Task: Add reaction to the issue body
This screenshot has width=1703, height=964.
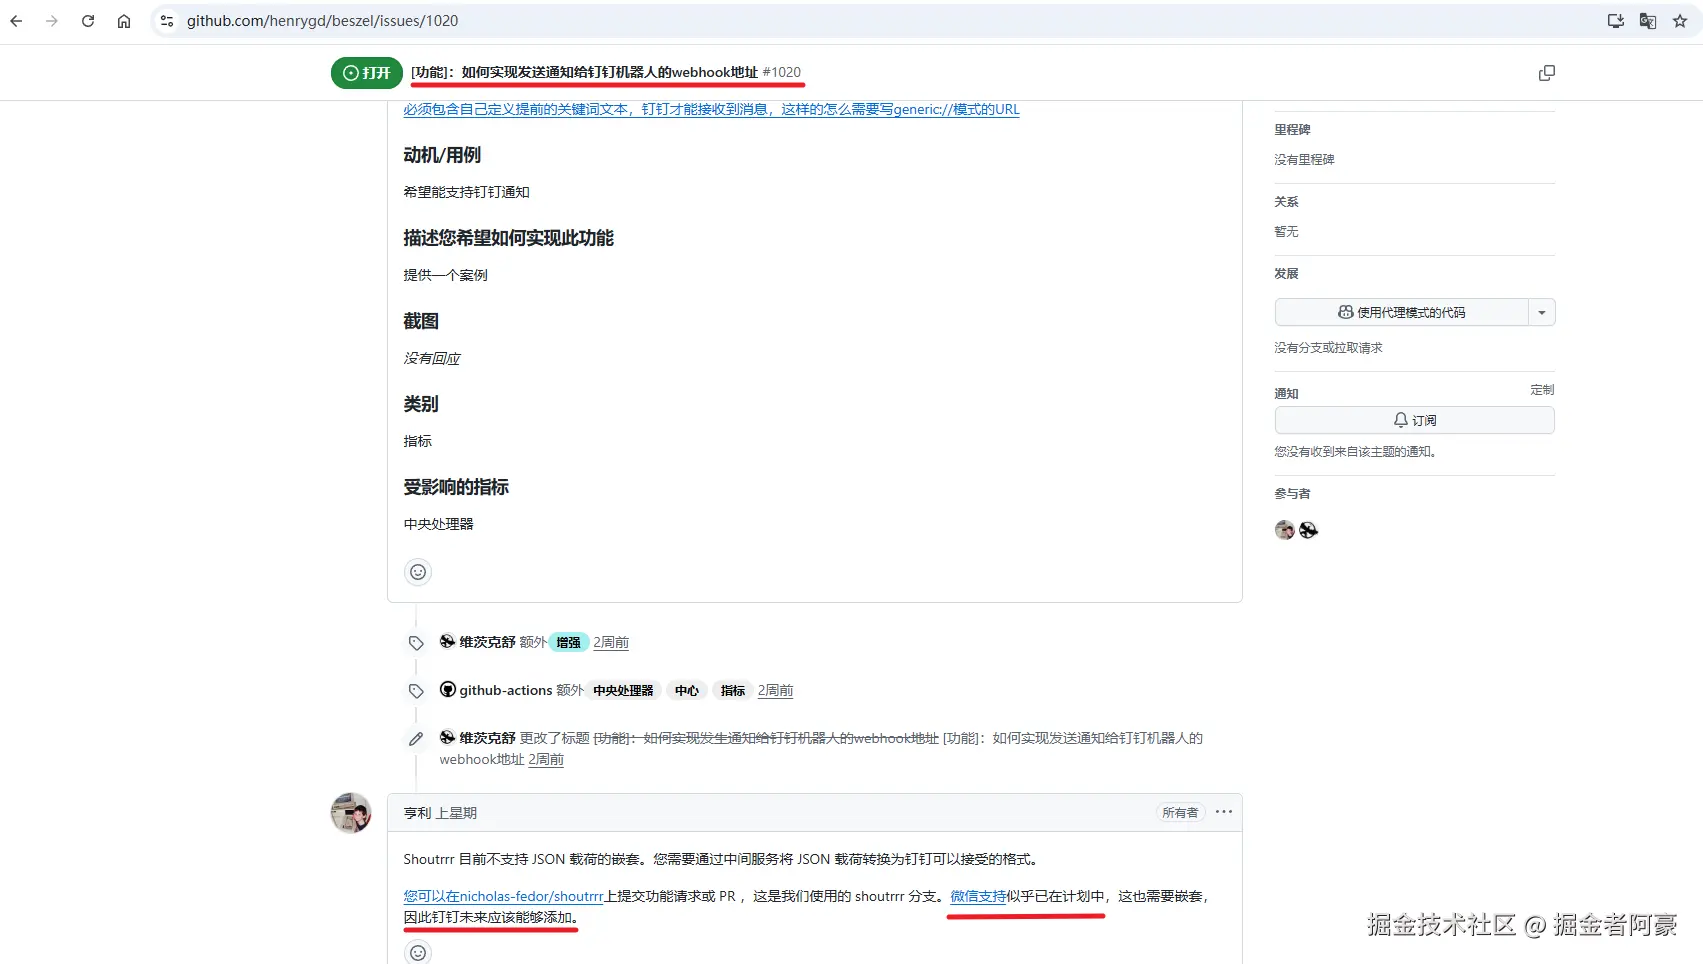Action: (418, 572)
